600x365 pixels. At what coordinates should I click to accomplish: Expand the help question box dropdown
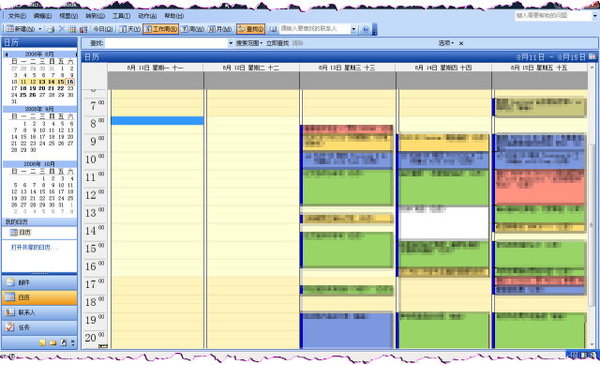(x=595, y=16)
